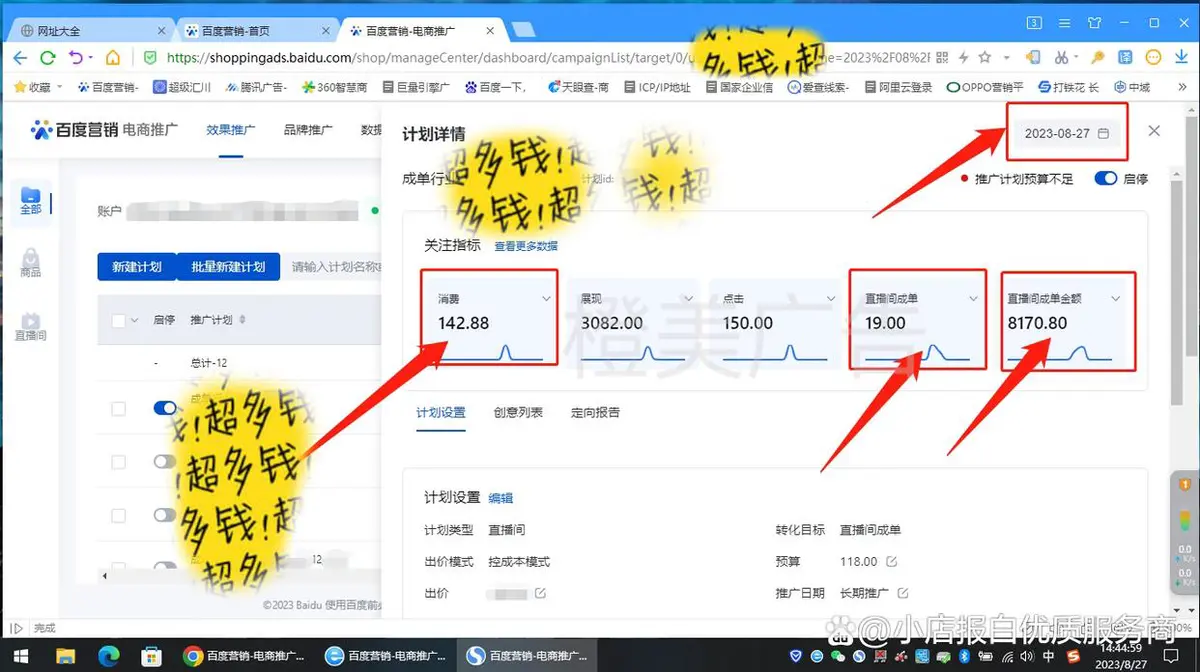Click the browser refresh icon

(x=48, y=58)
